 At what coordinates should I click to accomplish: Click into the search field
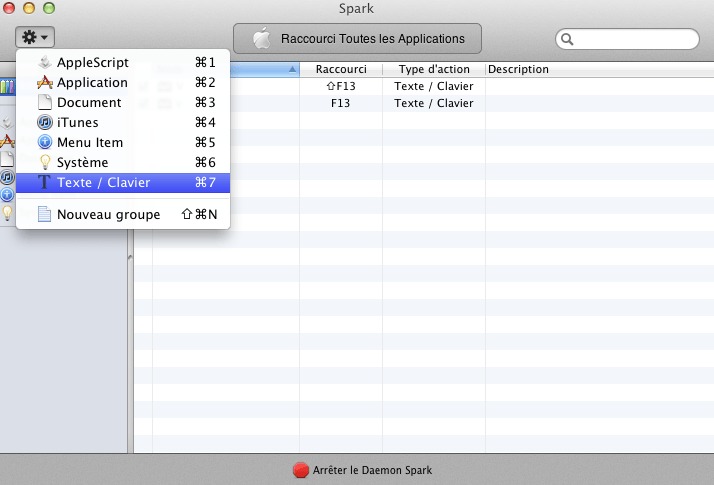[627, 39]
